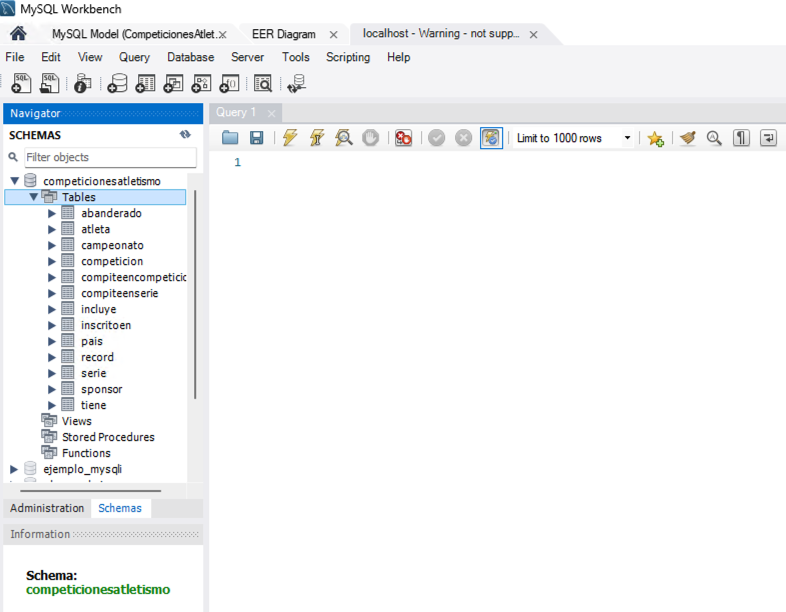Expand the ejemplo_mysqli schema
The image size is (786, 612).
pos(14,469)
